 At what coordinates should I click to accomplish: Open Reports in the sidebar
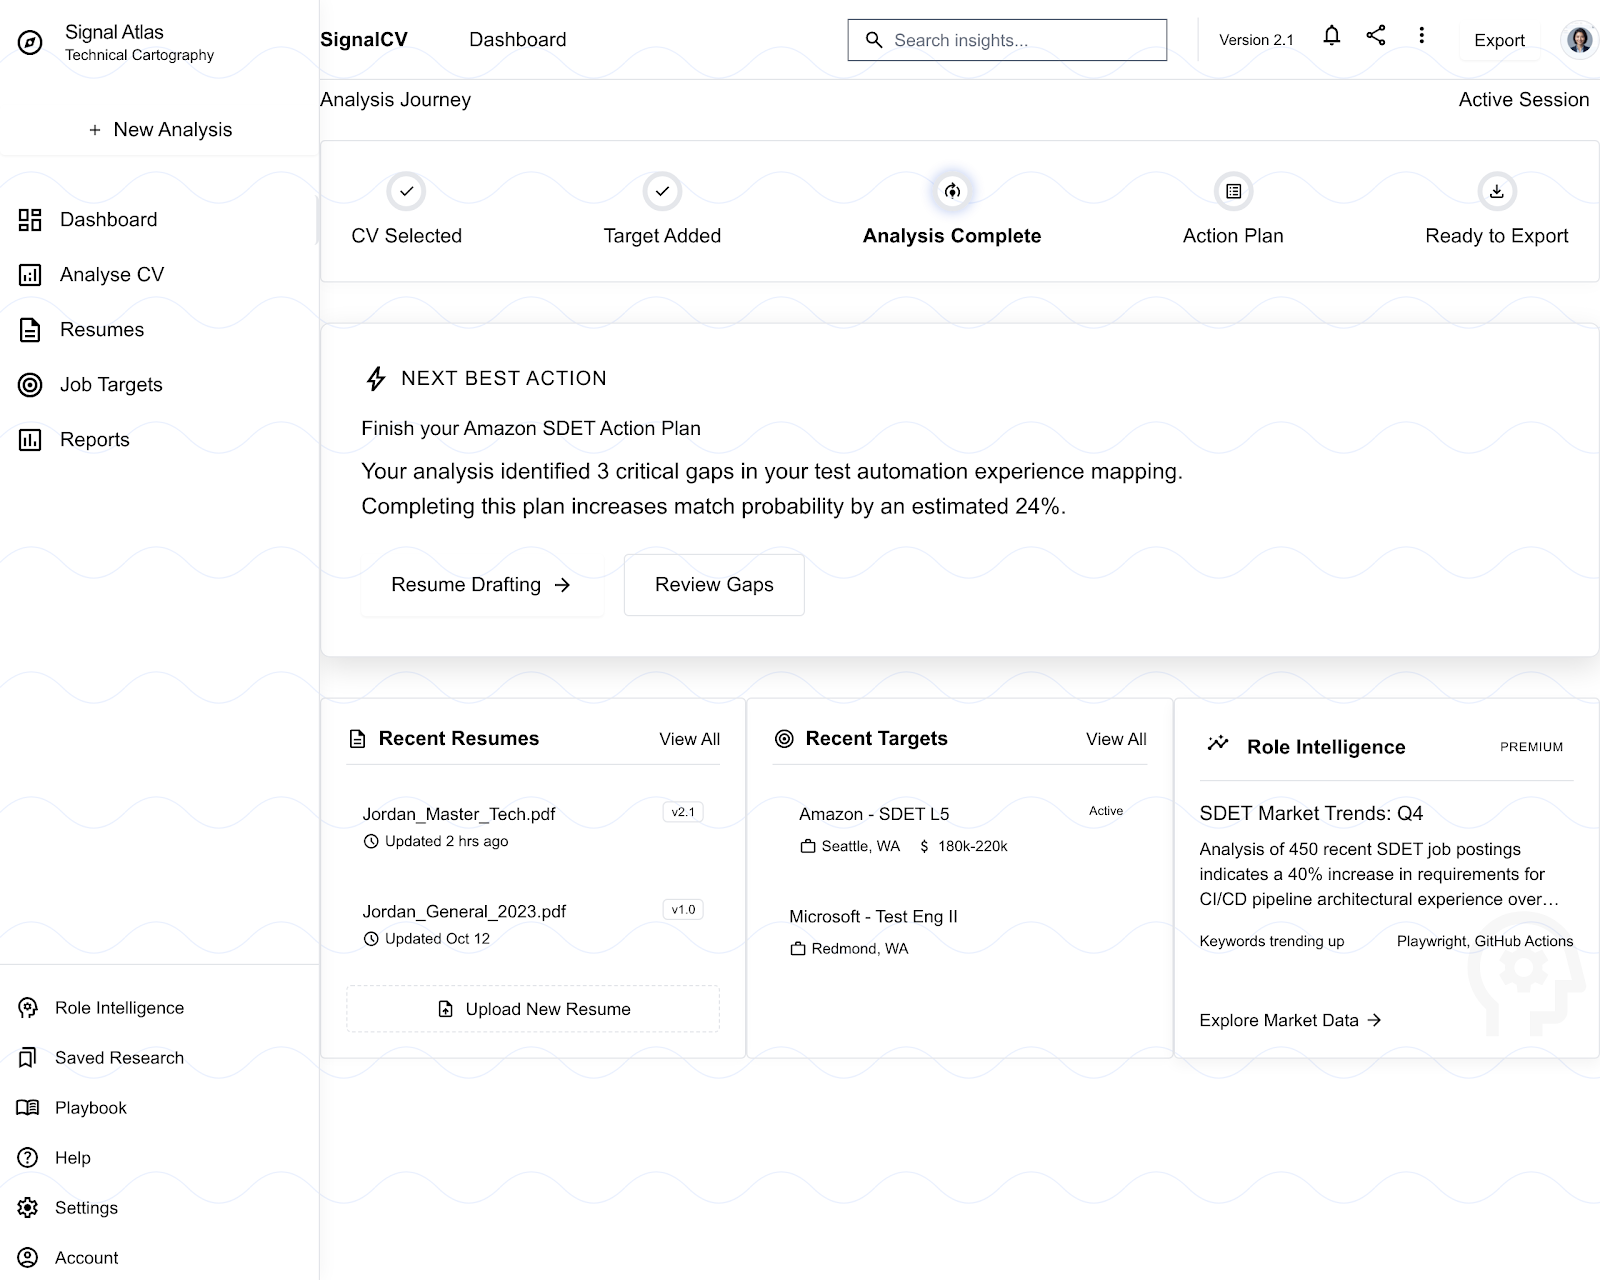159,440
